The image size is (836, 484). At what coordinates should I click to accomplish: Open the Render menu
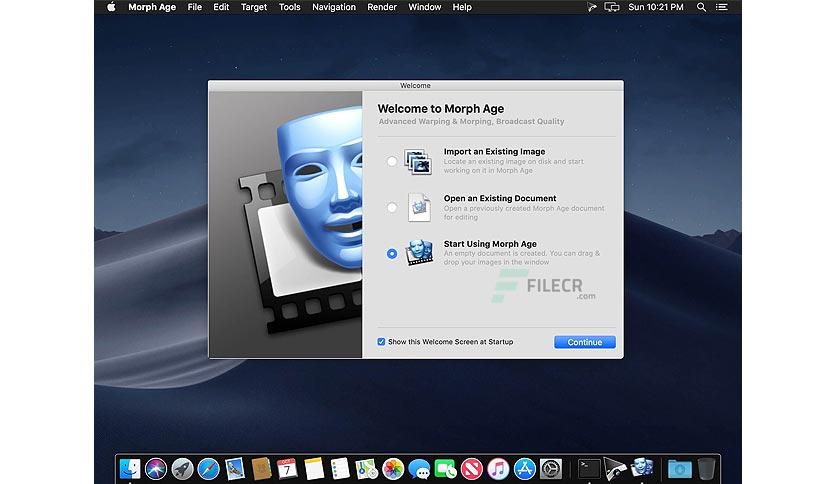tap(382, 7)
